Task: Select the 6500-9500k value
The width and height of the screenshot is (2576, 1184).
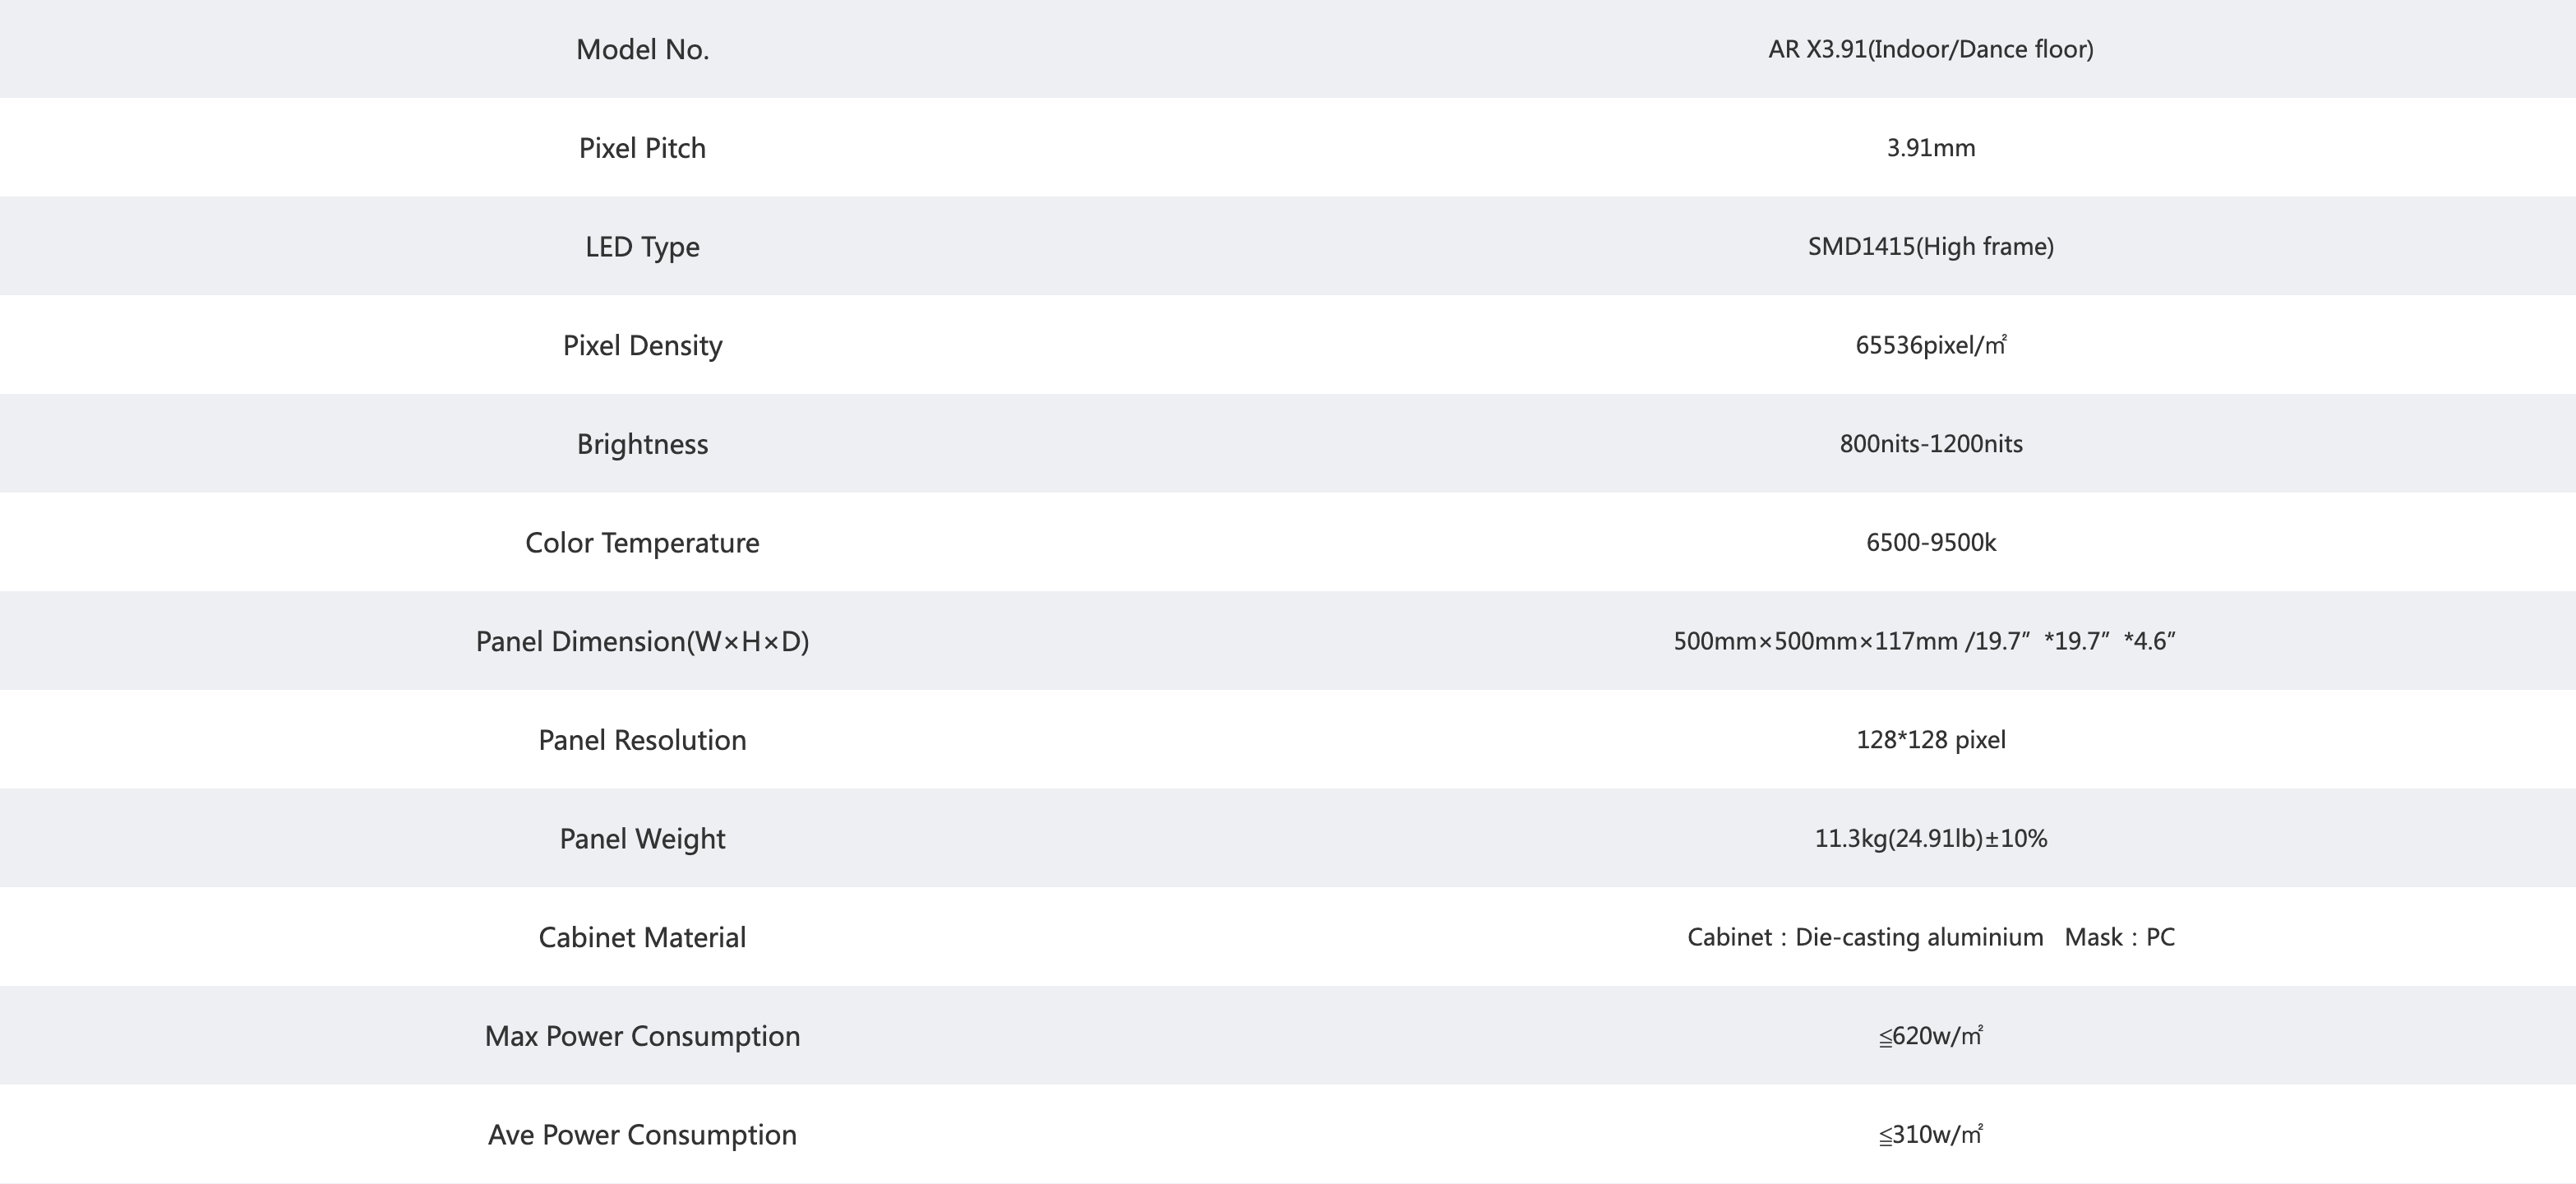Action: [x=1930, y=542]
